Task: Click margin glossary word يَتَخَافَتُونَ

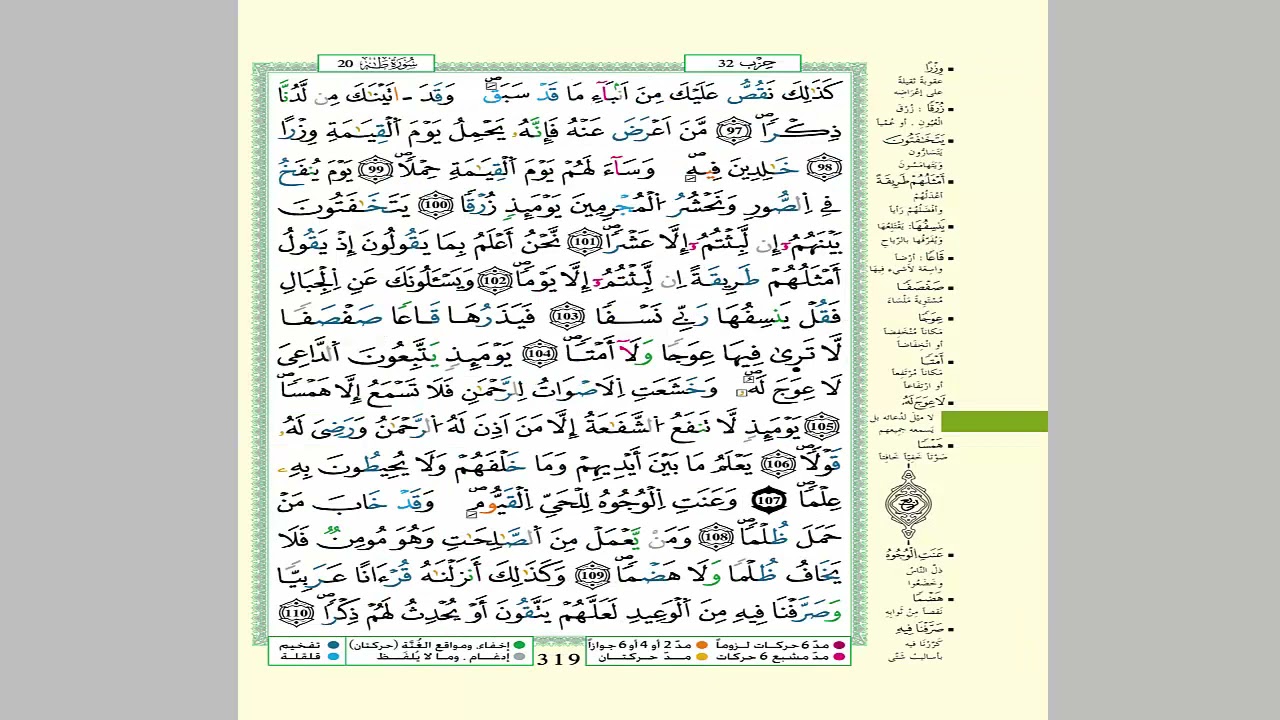Action: pos(916,139)
